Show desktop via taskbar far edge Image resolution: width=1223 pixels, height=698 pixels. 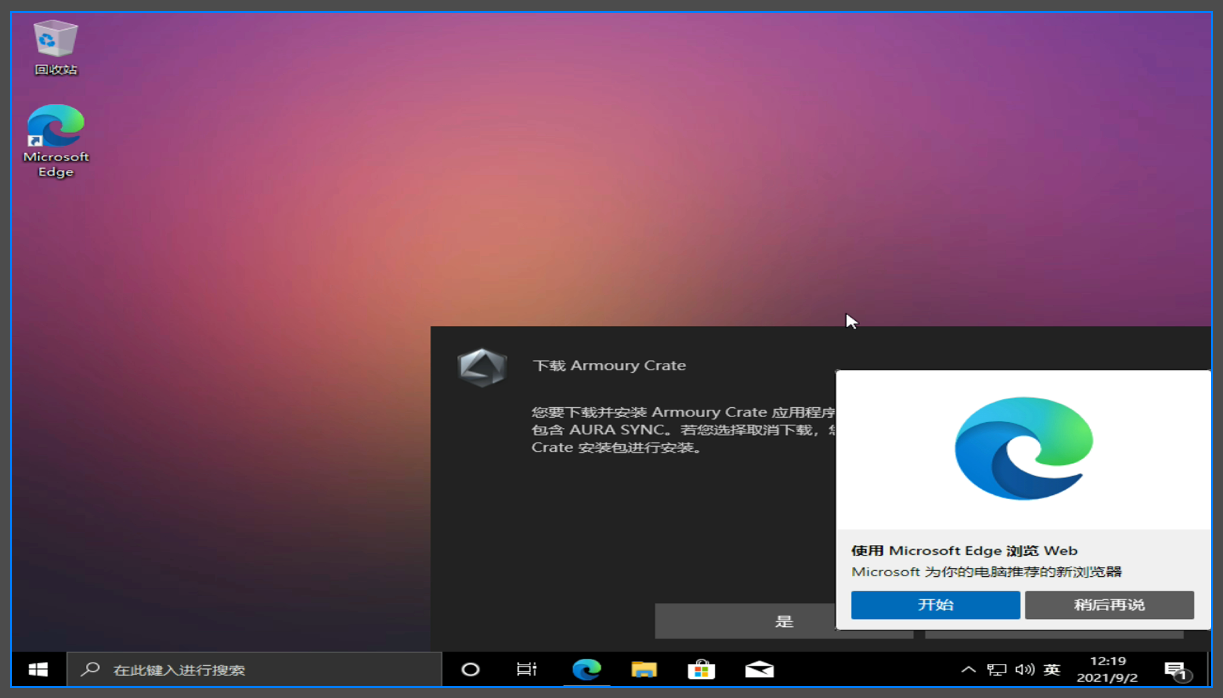pyautogui.click(x=1208, y=669)
